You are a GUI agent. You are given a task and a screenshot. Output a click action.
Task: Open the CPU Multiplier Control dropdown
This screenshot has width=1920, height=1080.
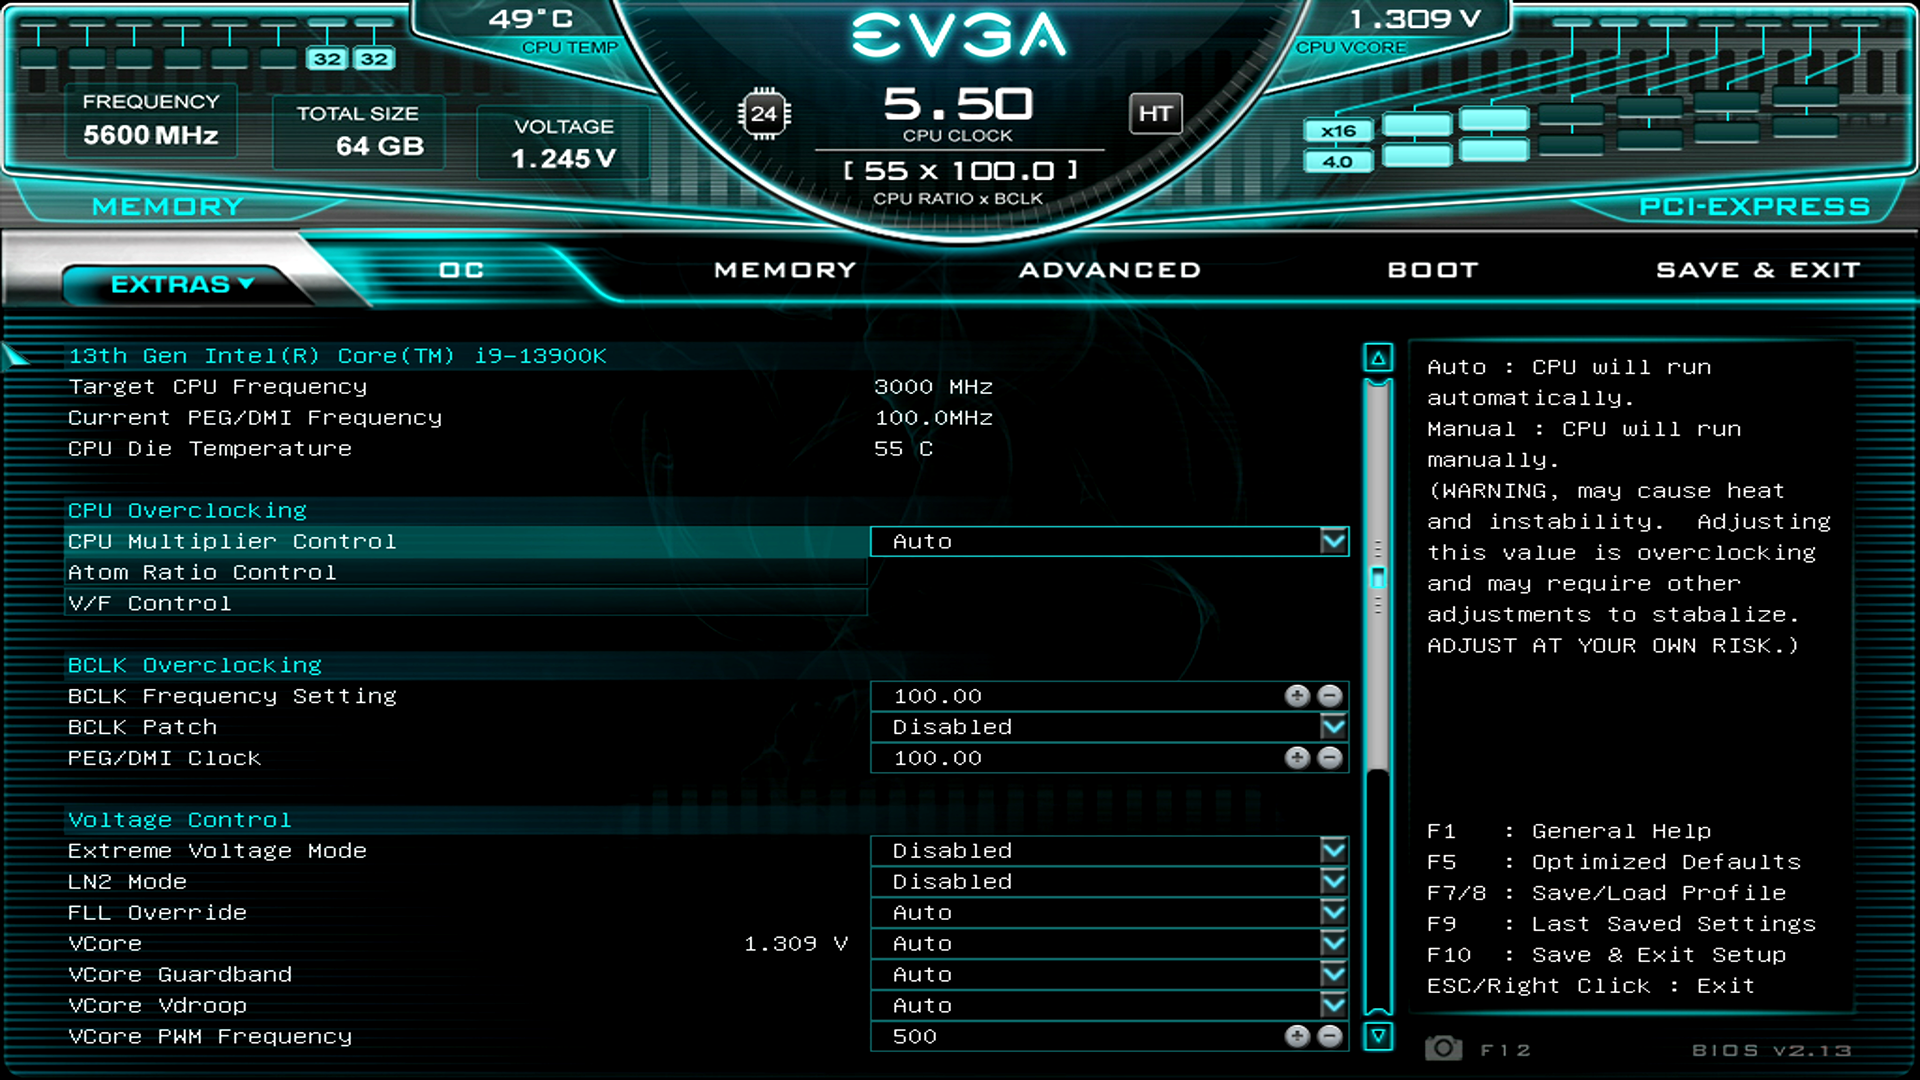tap(1333, 541)
